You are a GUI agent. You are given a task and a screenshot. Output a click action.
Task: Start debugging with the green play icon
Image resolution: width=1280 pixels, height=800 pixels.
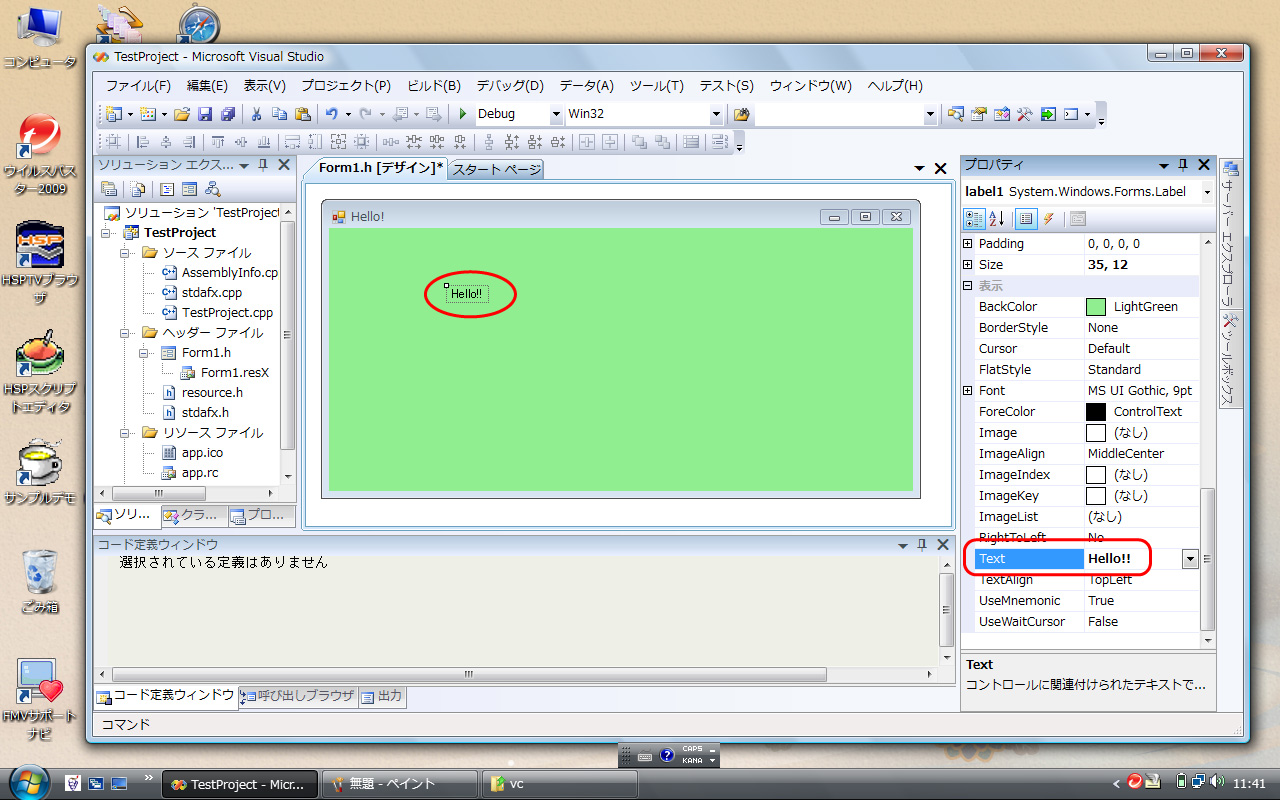[x=463, y=114]
